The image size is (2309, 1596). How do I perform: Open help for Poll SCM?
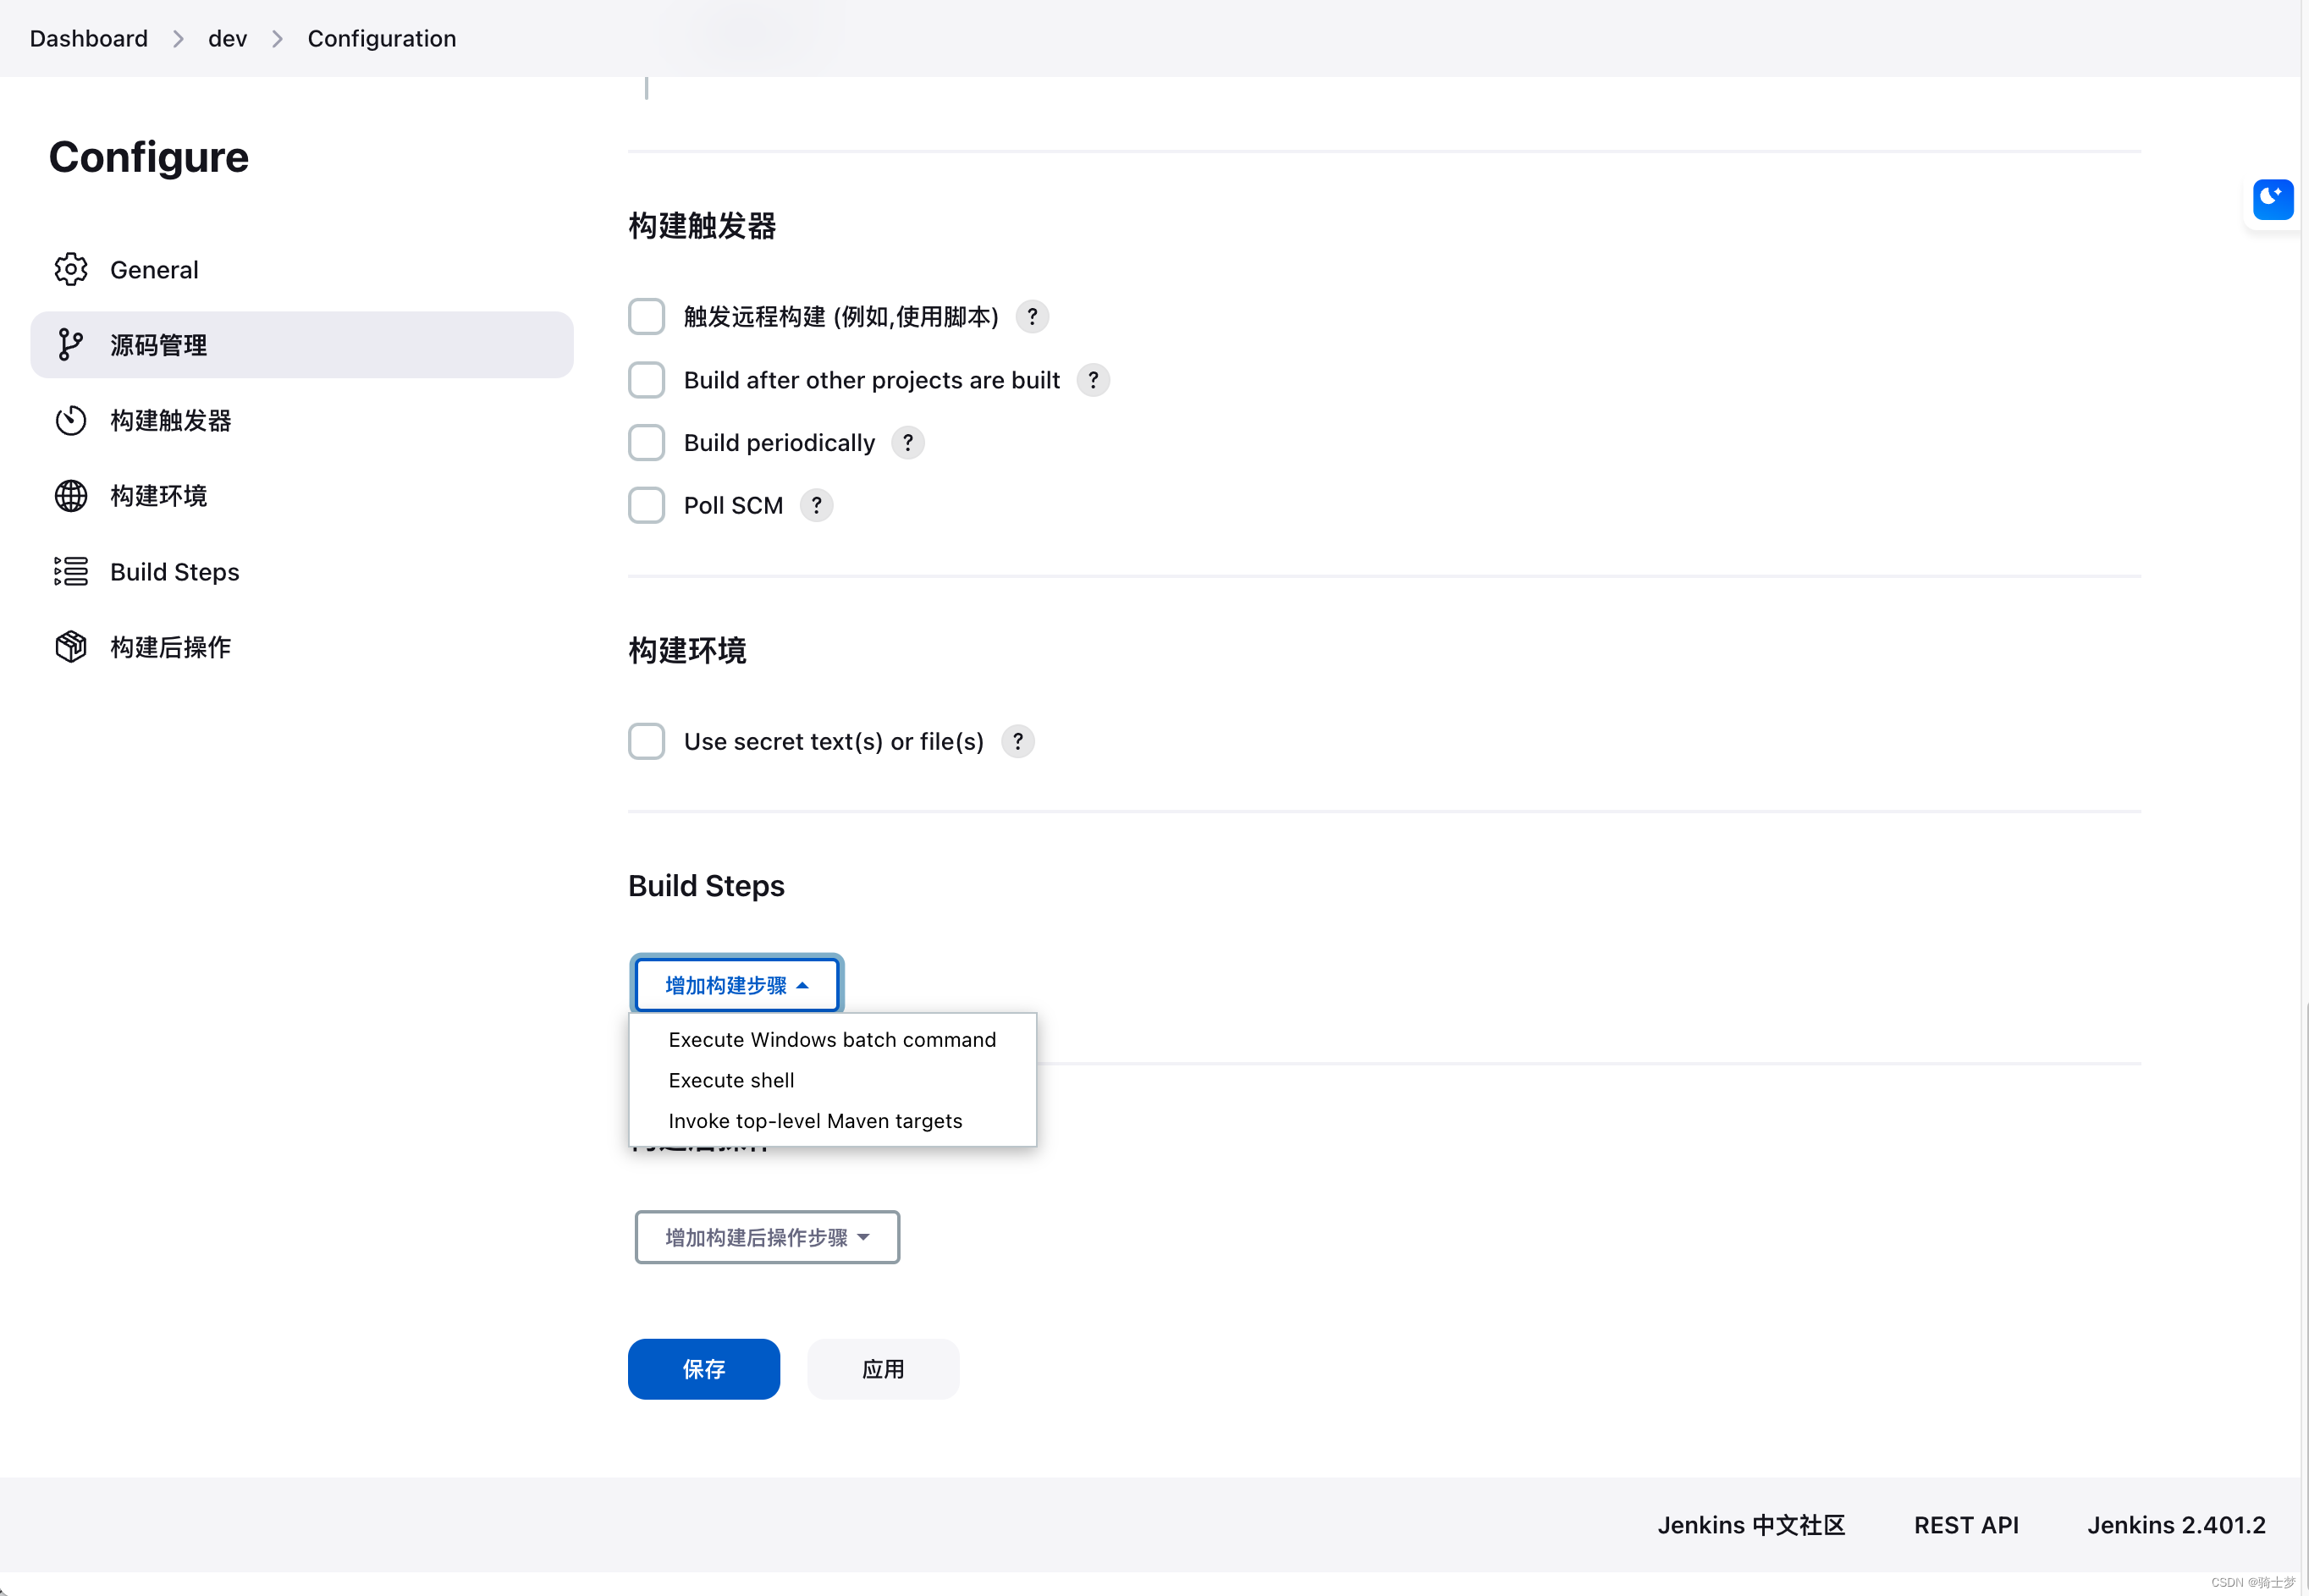tap(817, 506)
